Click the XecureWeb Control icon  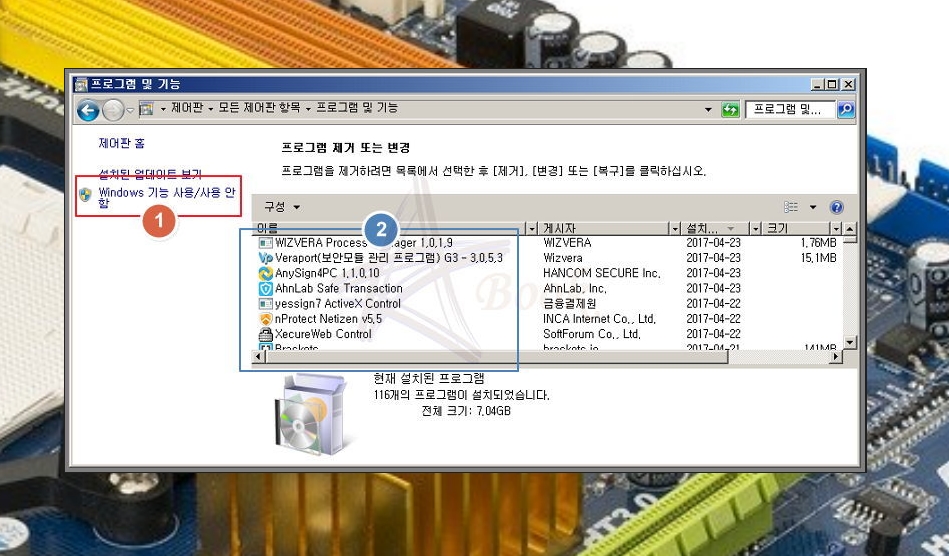click(265, 334)
